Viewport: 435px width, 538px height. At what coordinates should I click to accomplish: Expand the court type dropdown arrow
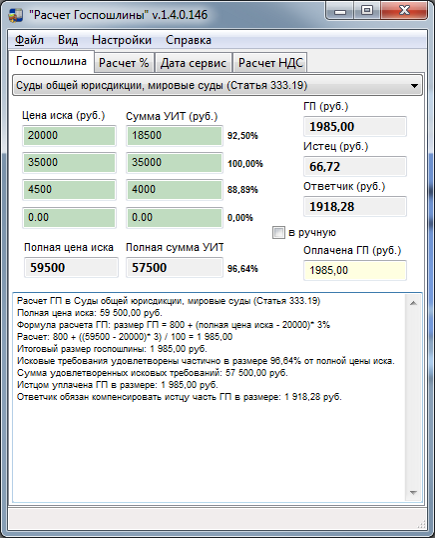click(414, 85)
